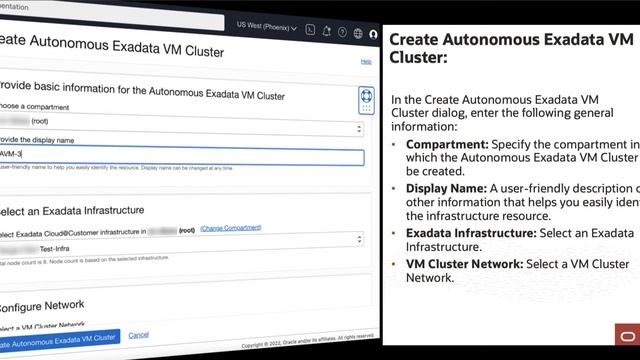
Task: Expand the Test-Infra Exadata infrastructure dropdown
Action: 181,244
